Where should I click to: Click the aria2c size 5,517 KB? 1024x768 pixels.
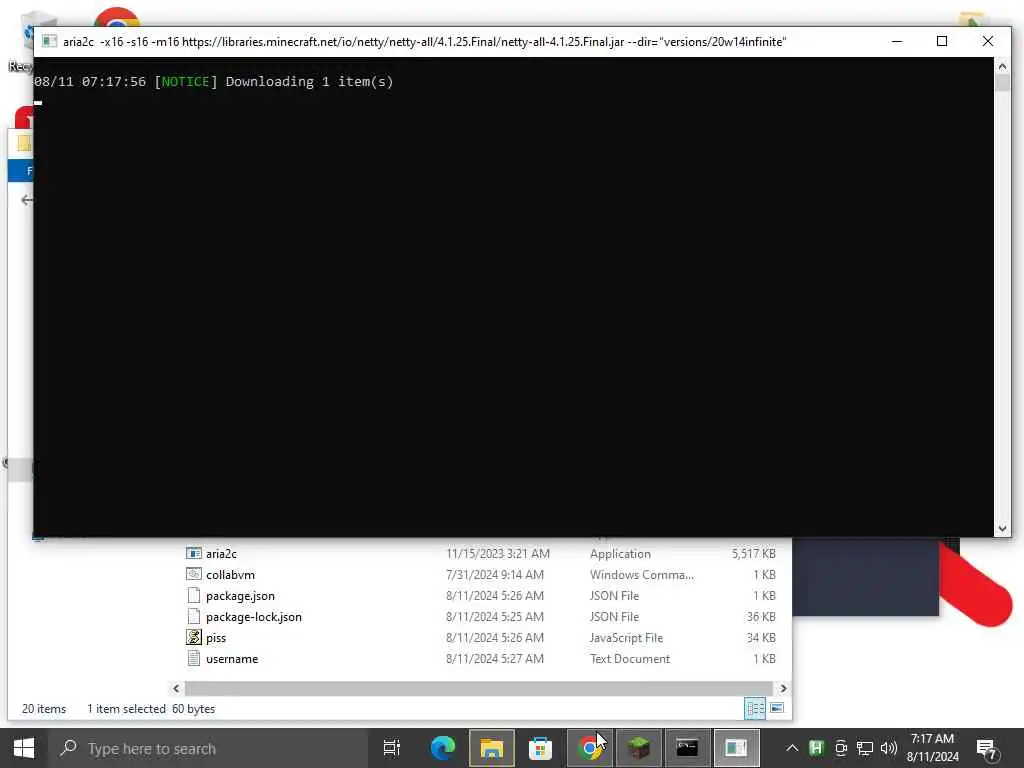753,554
